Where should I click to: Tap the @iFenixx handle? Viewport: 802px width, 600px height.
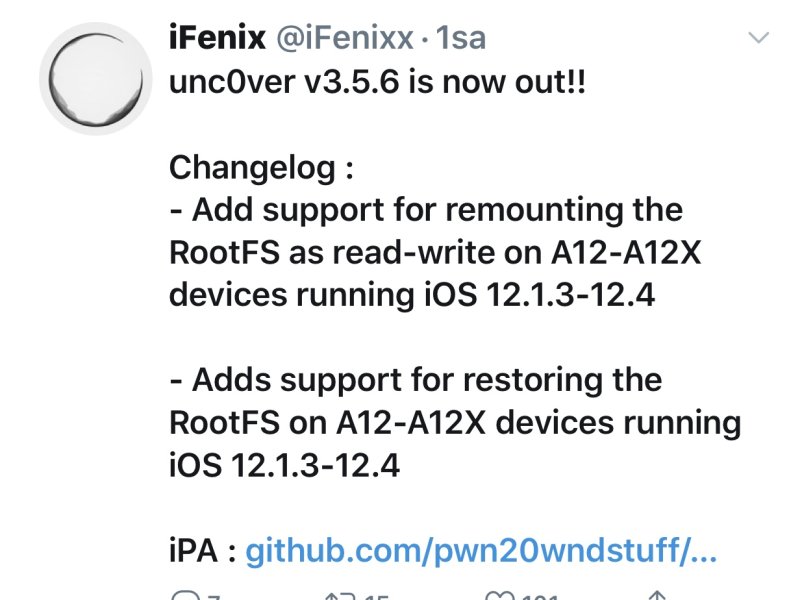338,40
